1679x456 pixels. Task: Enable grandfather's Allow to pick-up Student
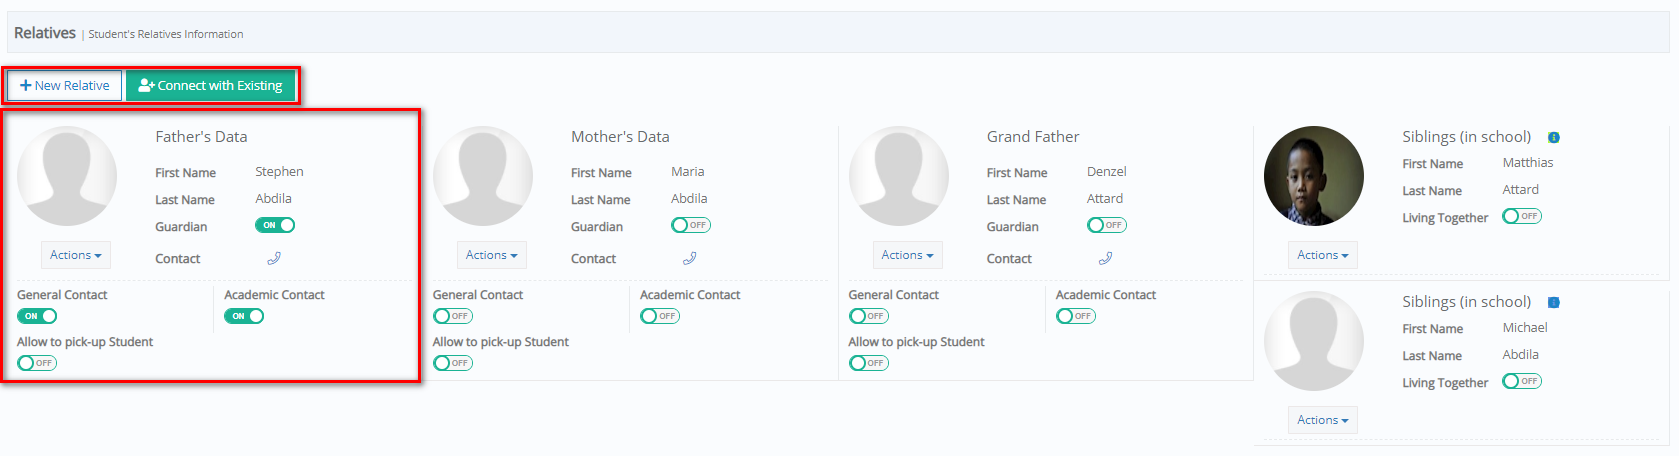(x=869, y=363)
